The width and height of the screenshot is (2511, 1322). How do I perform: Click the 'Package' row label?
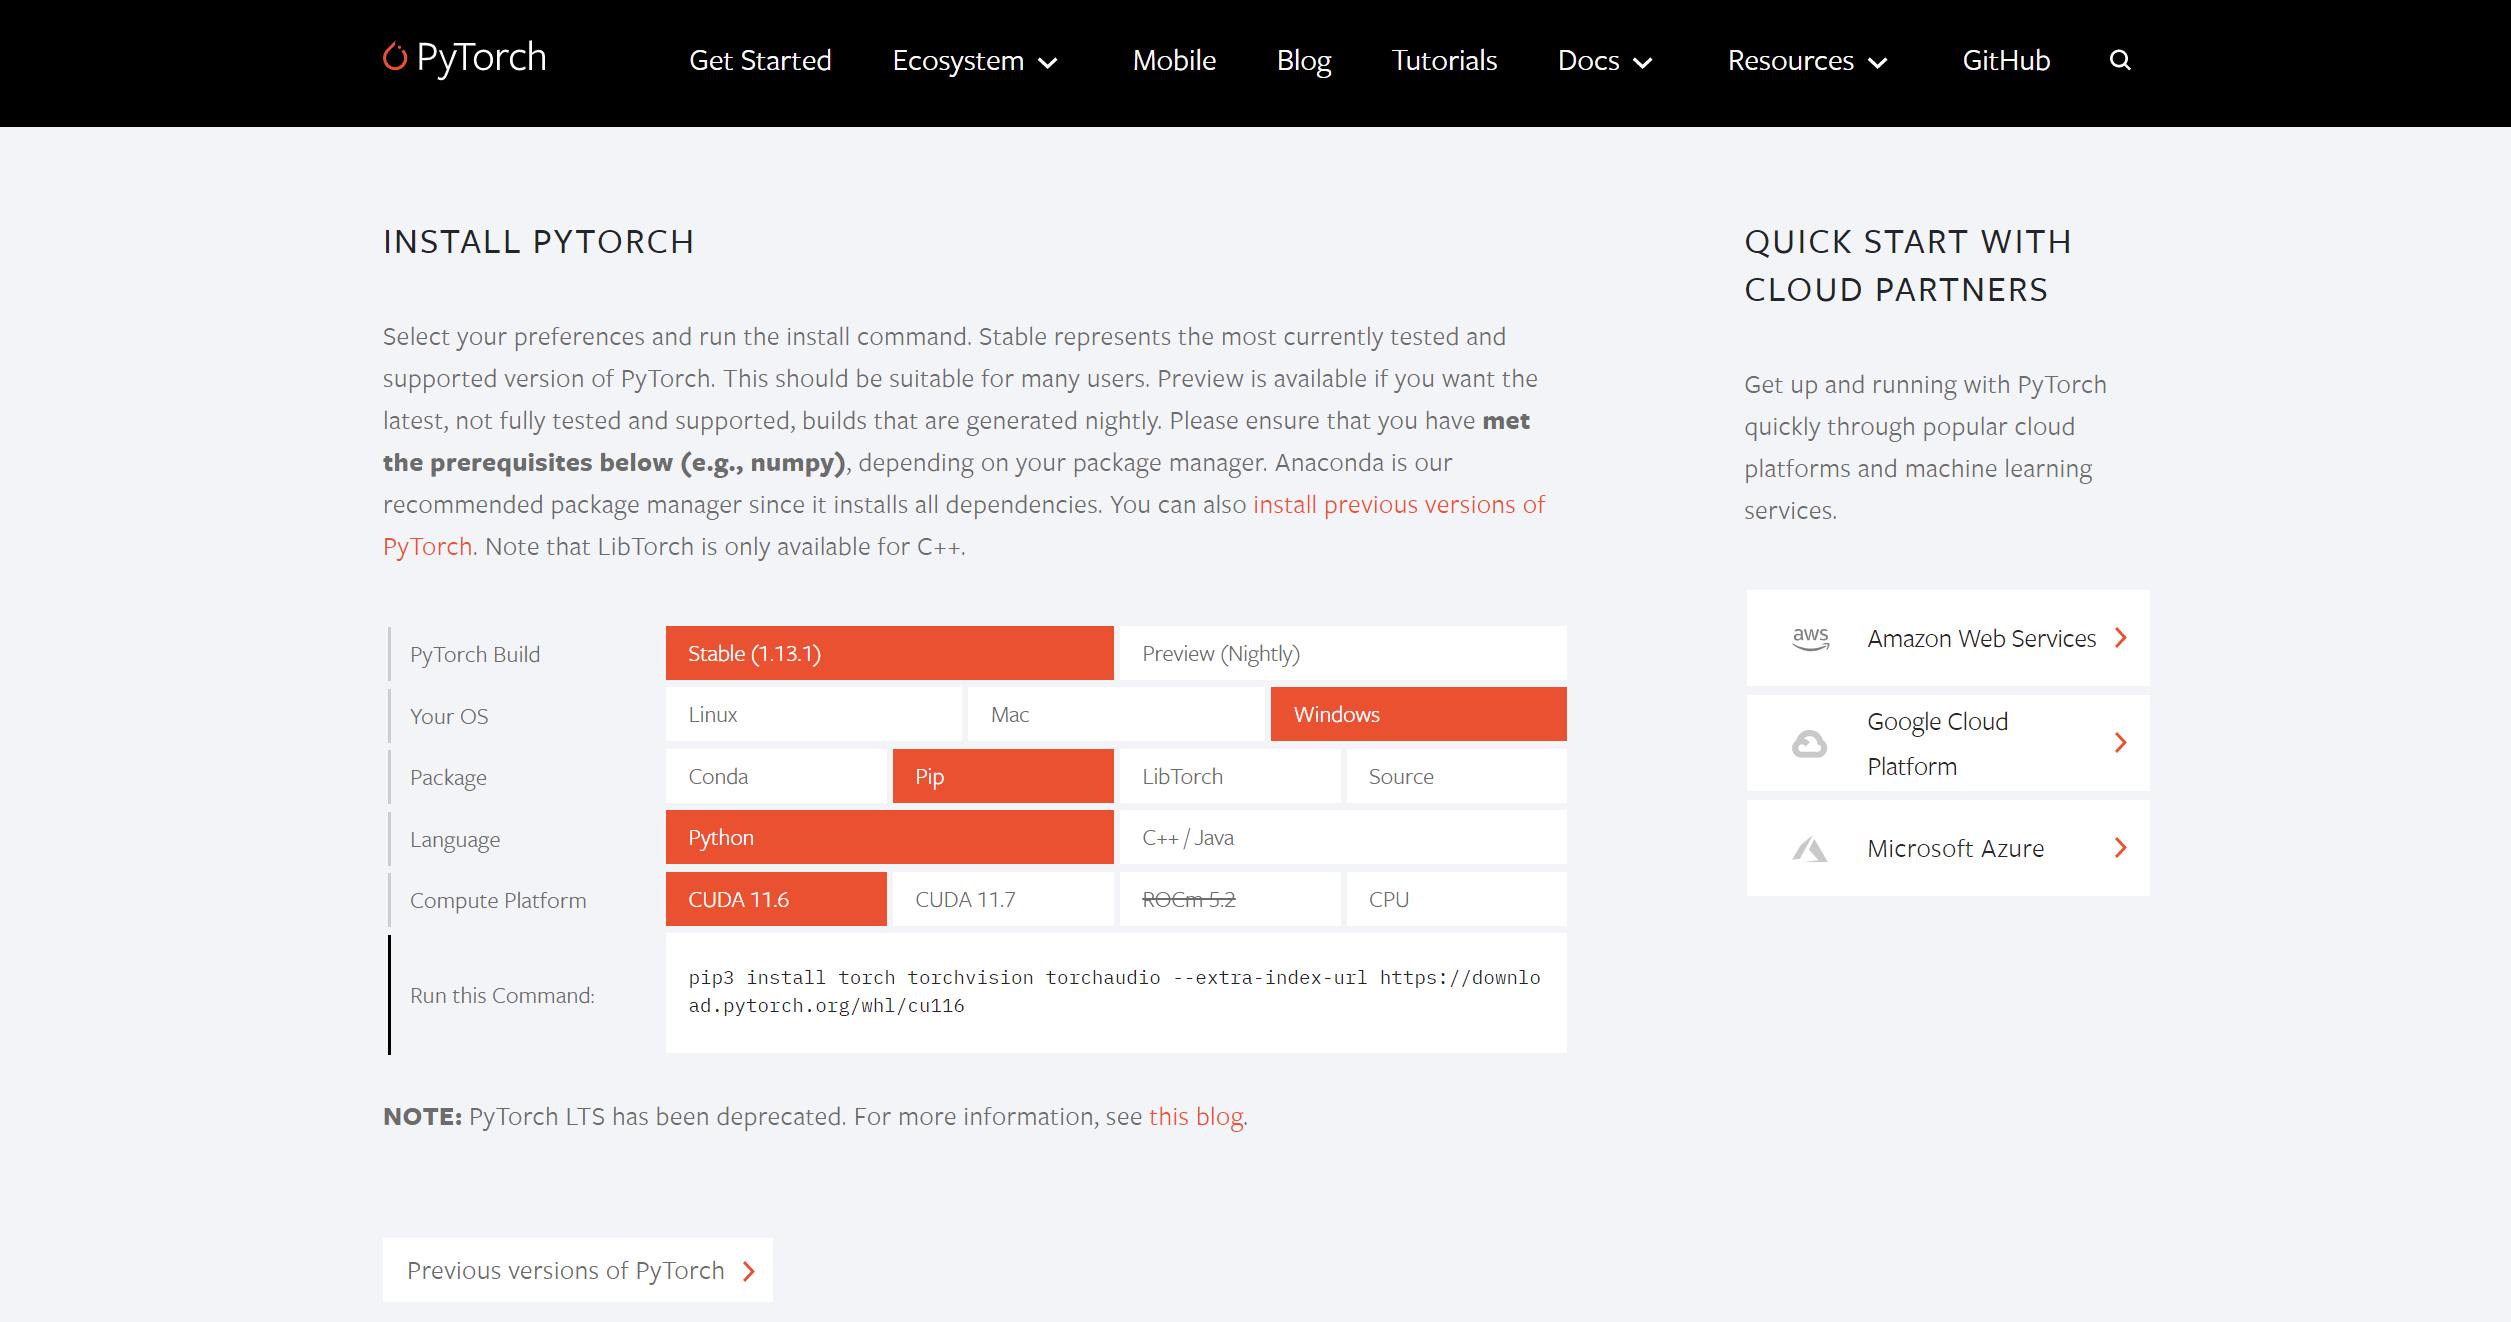[x=448, y=778]
